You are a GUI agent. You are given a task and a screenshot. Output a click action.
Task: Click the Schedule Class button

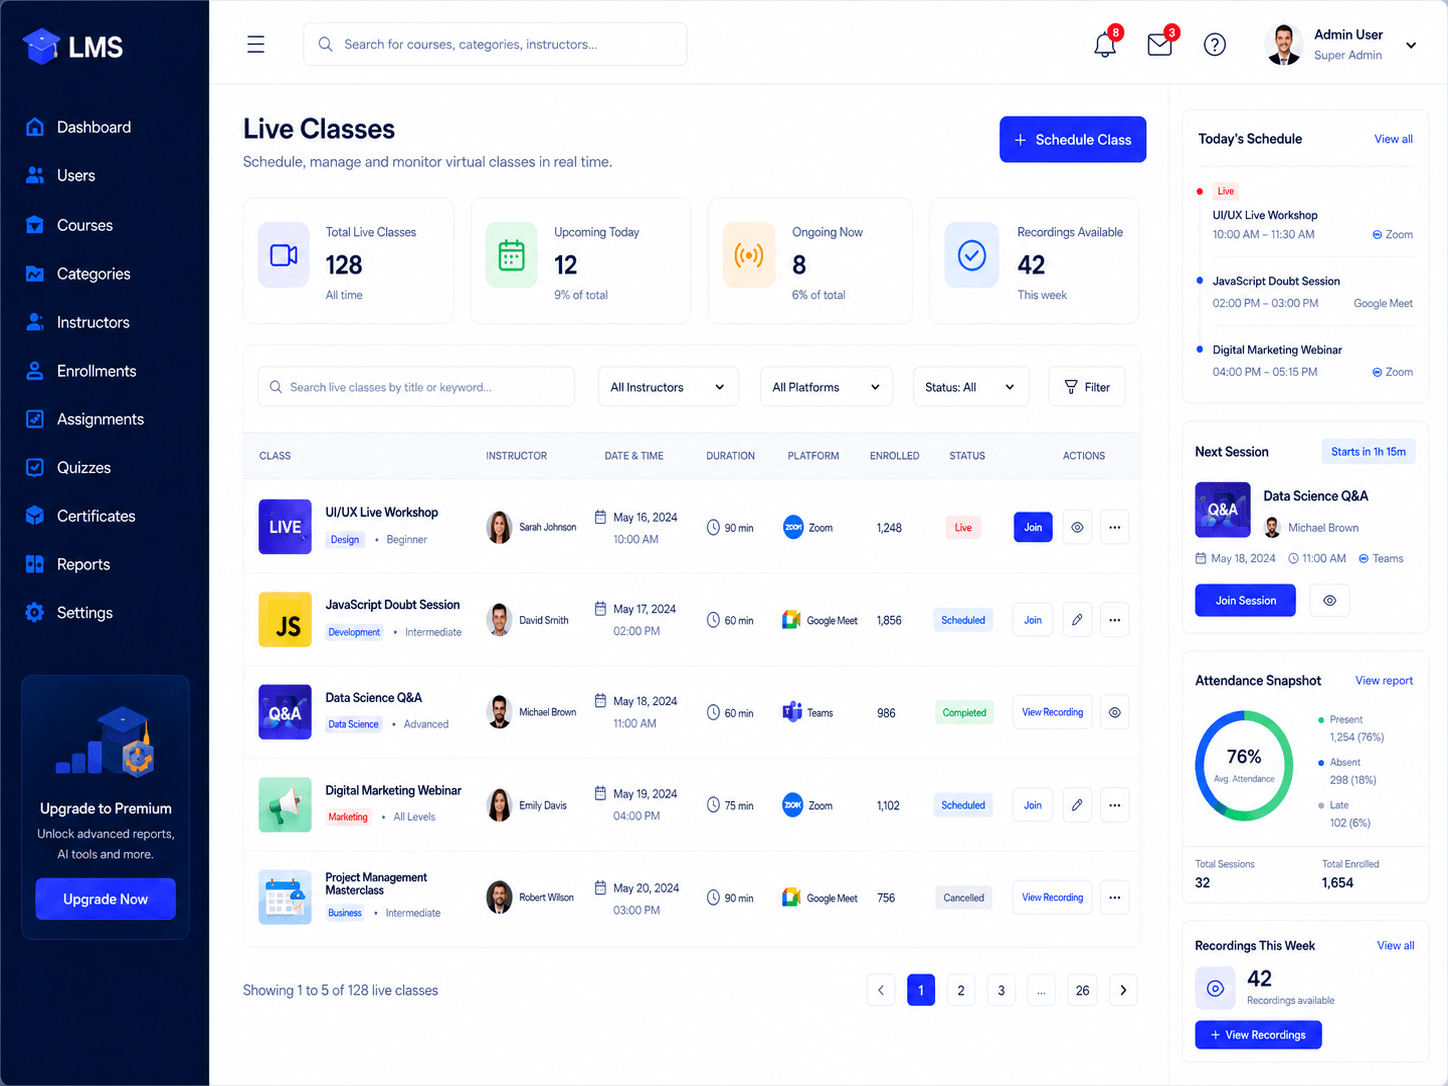(x=1073, y=139)
